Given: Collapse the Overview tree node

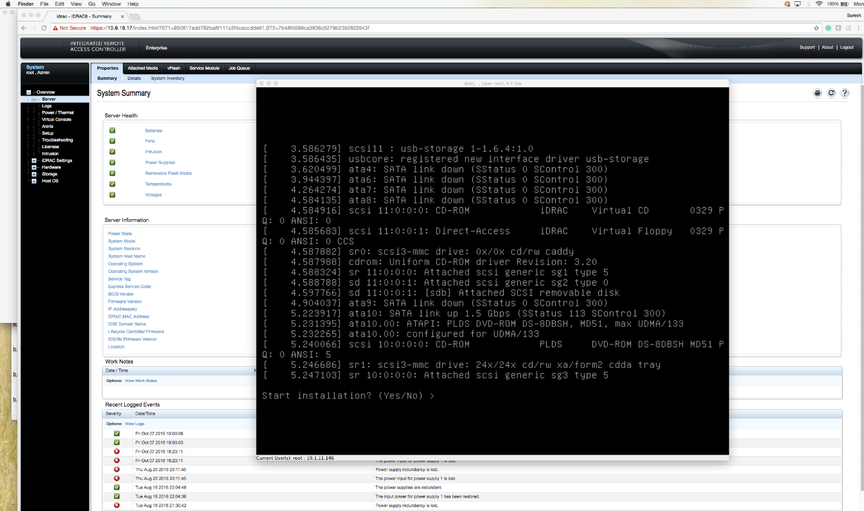Looking at the screenshot, I should [x=29, y=92].
